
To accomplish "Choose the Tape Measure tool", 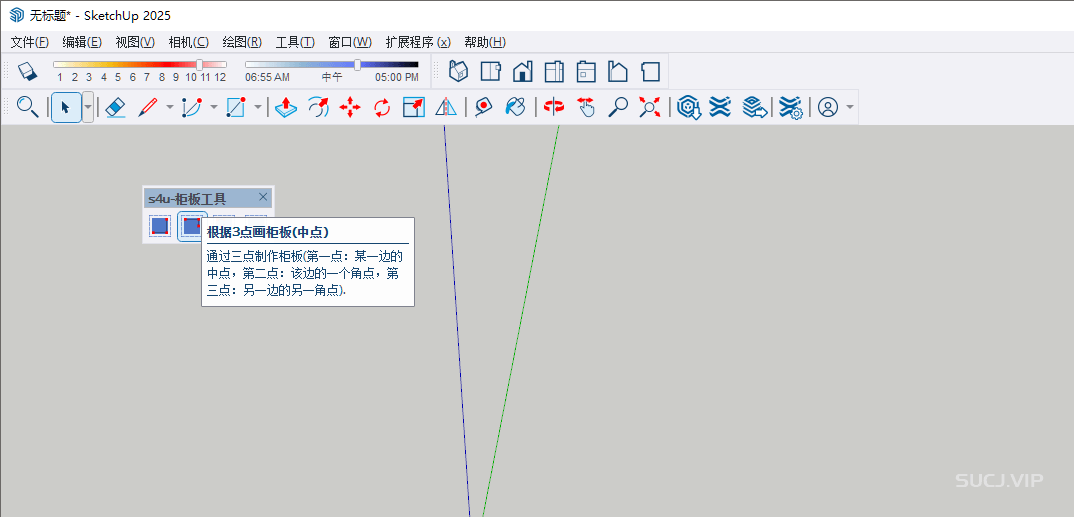I will pos(484,107).
